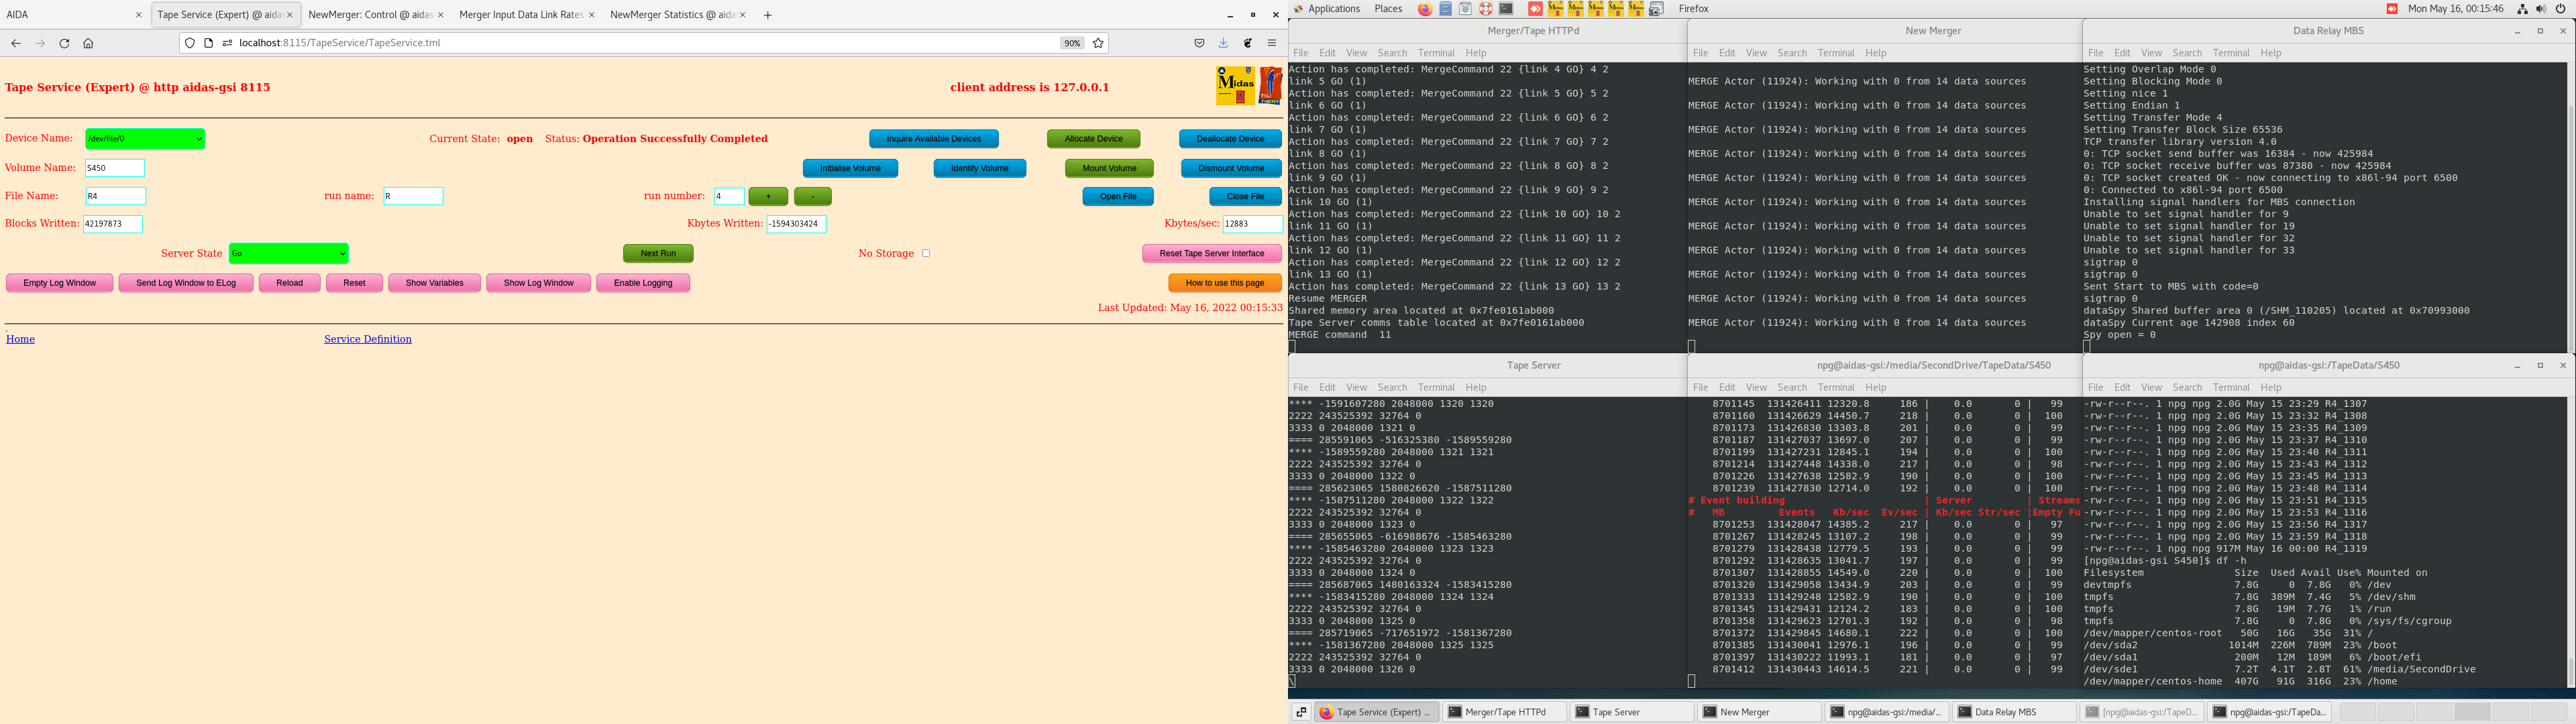
Task: Click the Midas logo on Tape Service page
Action: pos(1235,86)
